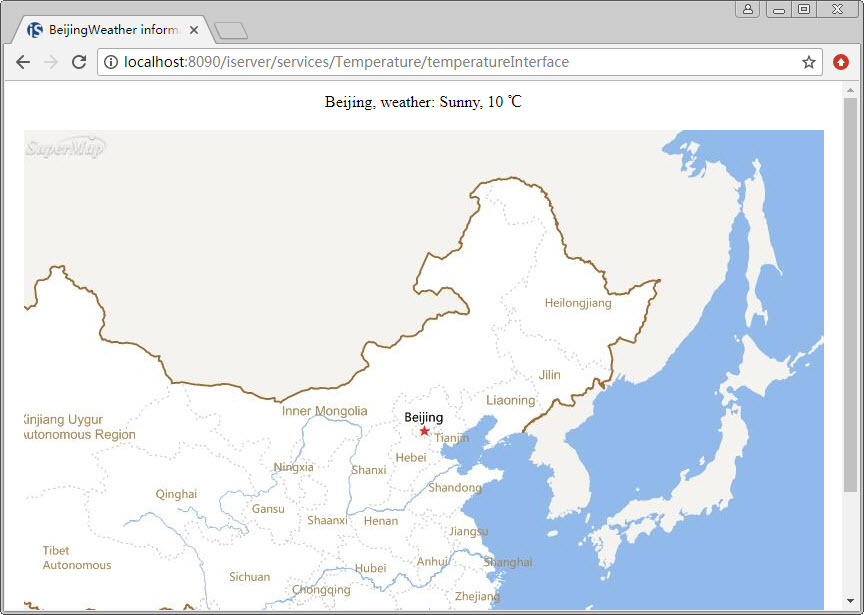Click the Inner Mongolia map label
Viewport: 864px width, 615px height.
[x=324, y=411]
